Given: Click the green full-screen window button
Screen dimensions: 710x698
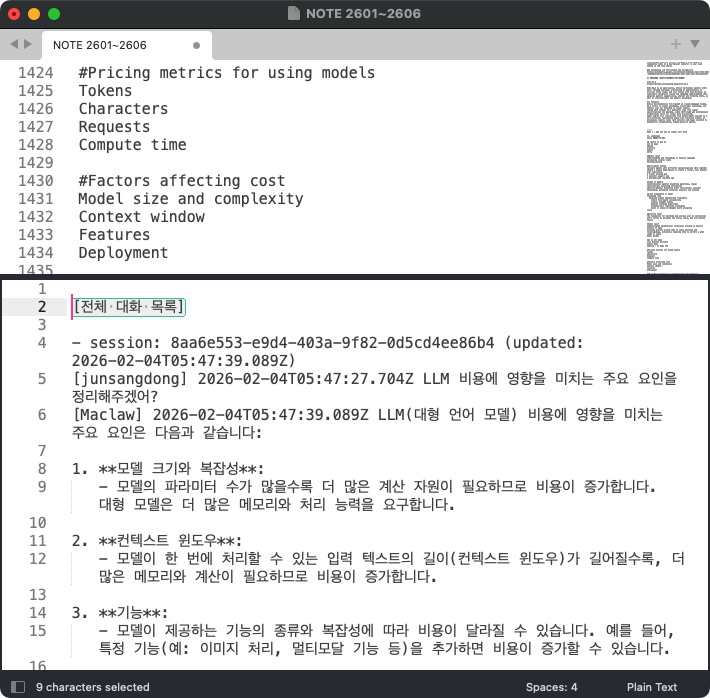Looking at the screenshot, I should pyautogui.click(x=54, y=14).
